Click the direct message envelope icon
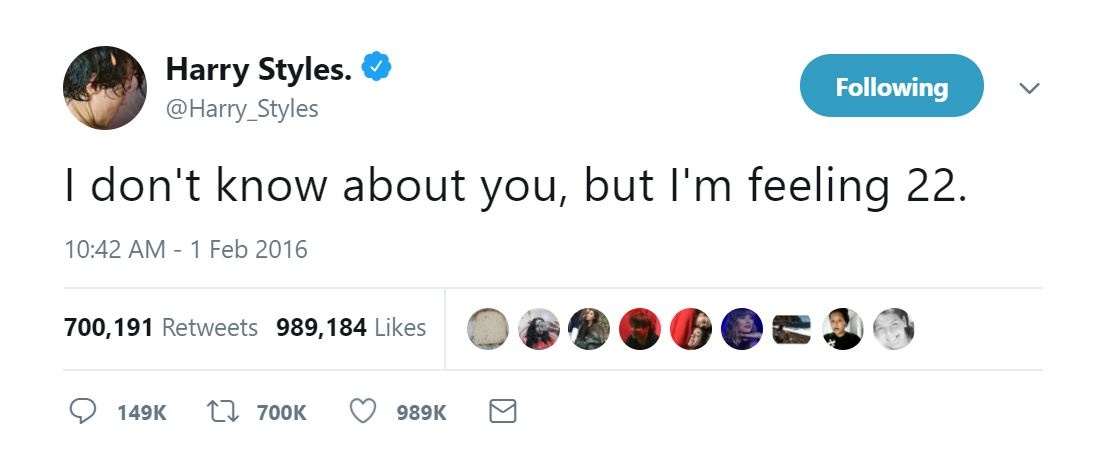This screenshot has width=1106, height=462. click(x=501, y=411)
